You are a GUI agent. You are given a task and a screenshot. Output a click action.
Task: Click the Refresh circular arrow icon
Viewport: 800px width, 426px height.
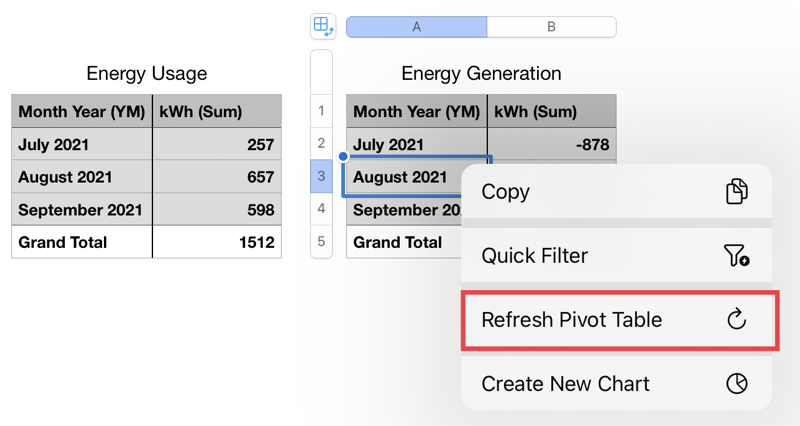736,320
